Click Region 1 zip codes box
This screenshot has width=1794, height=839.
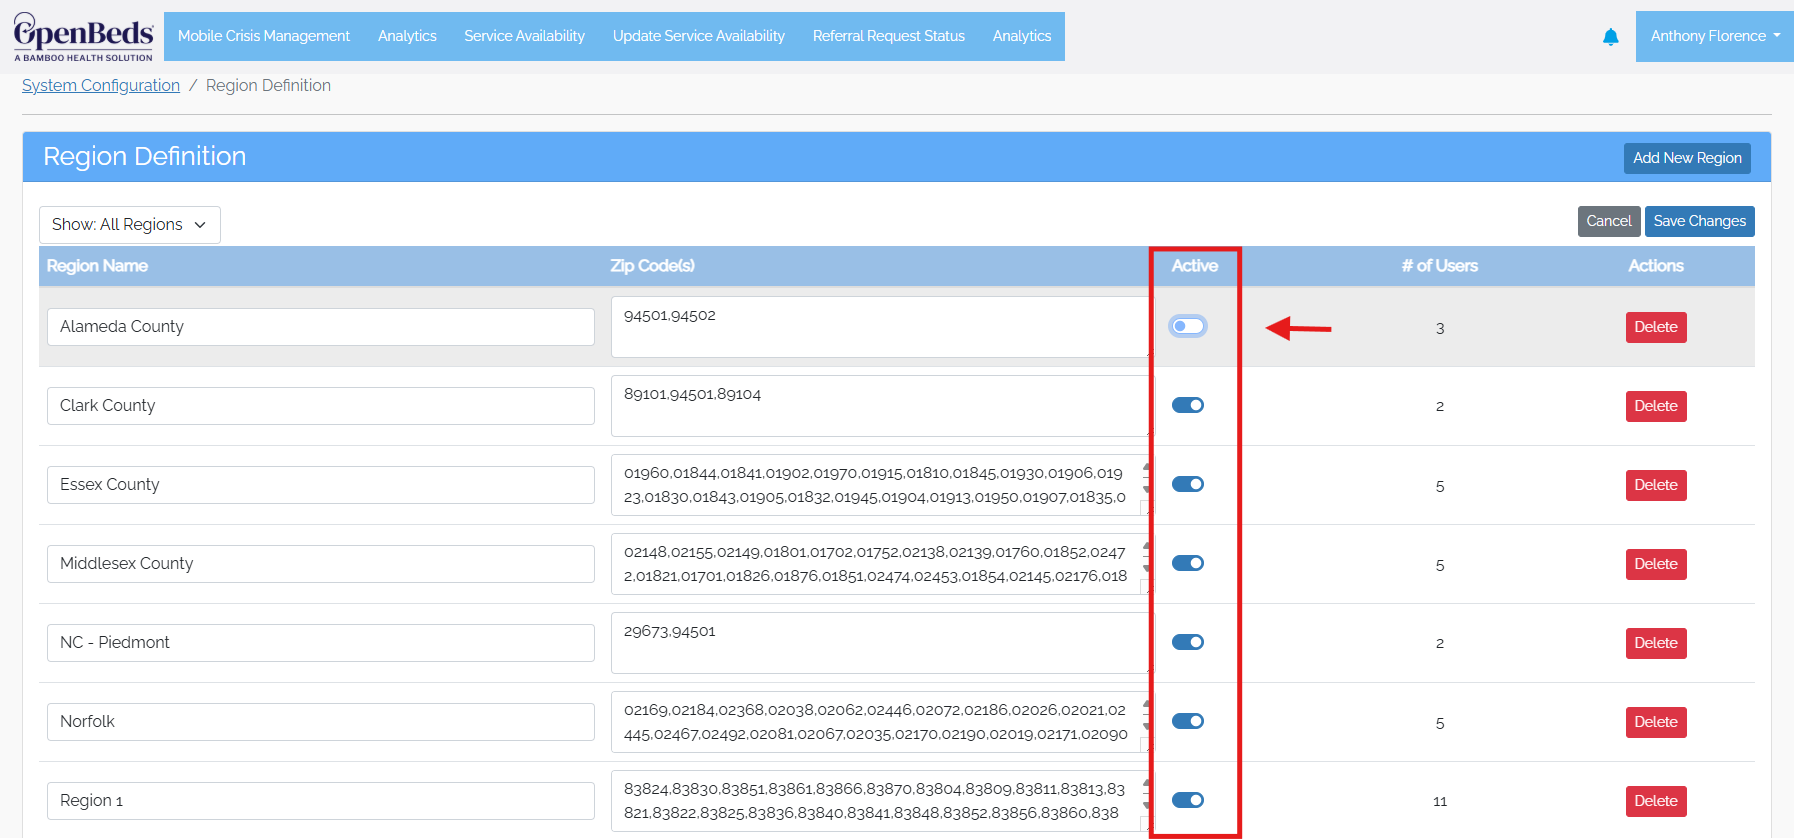(880, 801)
